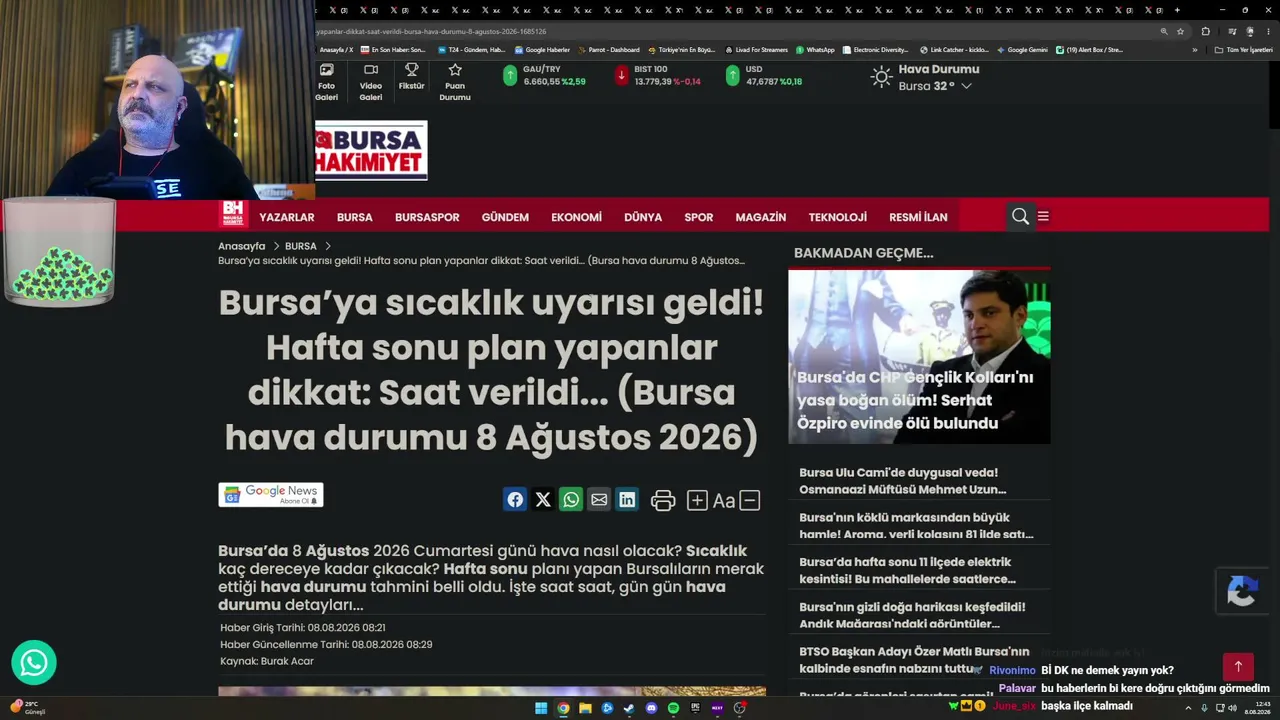Open BTSO Başkan Adayı Özer Matlı story
Screen dimensions: 1280x720
point(914,660)
